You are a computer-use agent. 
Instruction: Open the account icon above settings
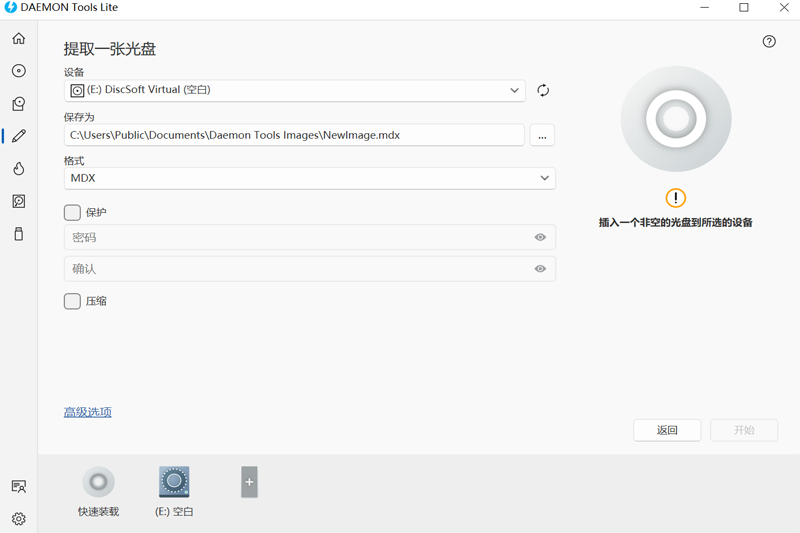click(19, 487)
